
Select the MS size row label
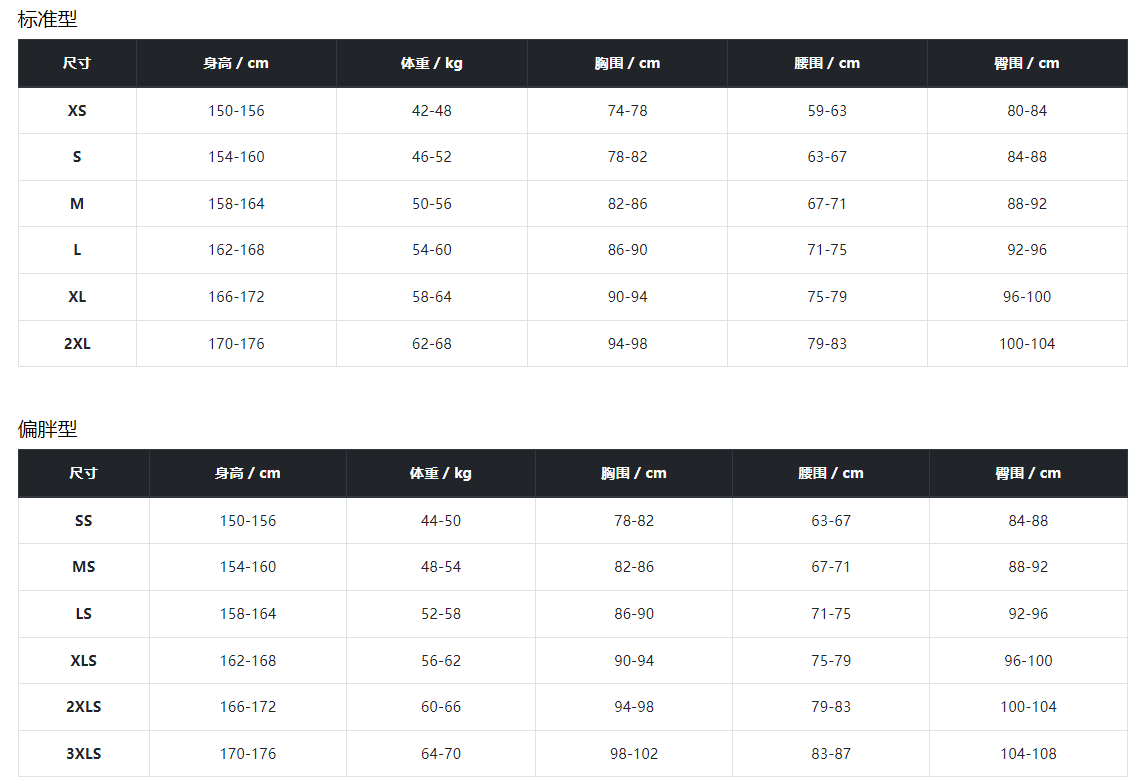pyautogui.click(x=84, y=567)
